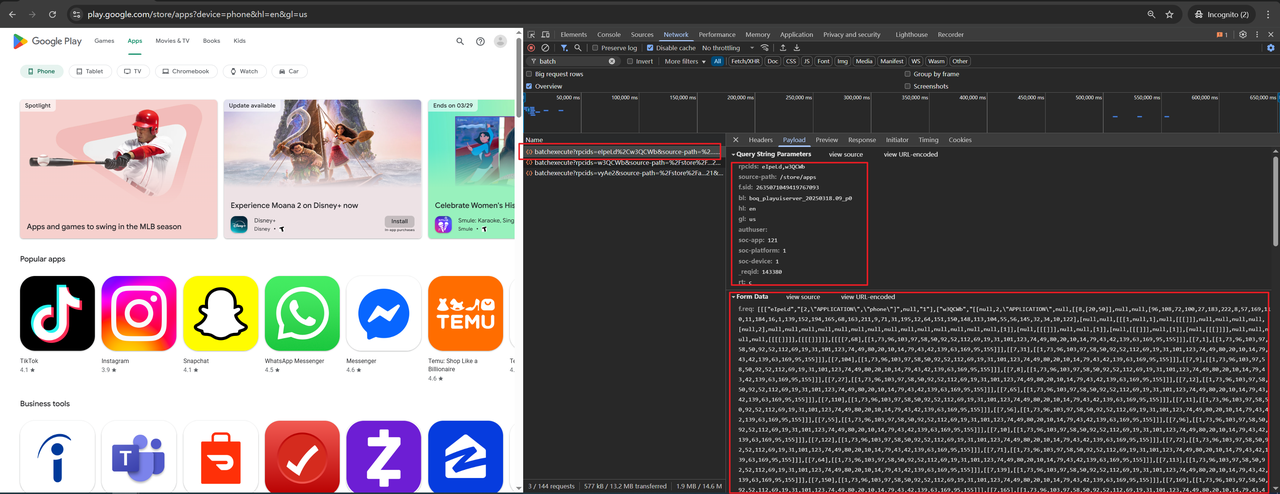Select the Chromebook device chip
The image size is (1280, 494).
coord(185,71)
